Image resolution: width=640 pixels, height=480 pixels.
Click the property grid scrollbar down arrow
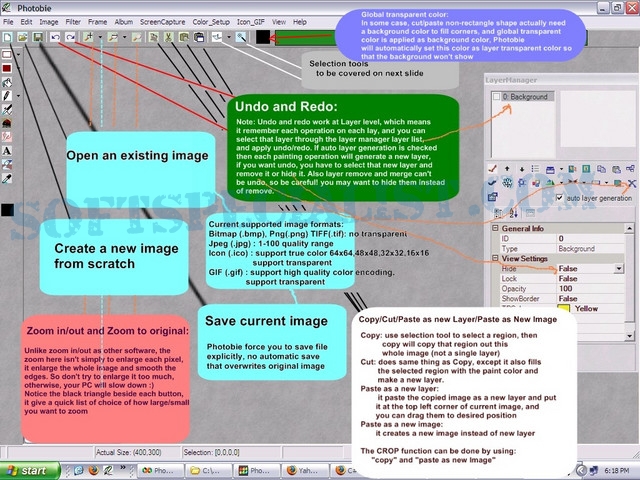pyautogui.click(x=629, y=336)
